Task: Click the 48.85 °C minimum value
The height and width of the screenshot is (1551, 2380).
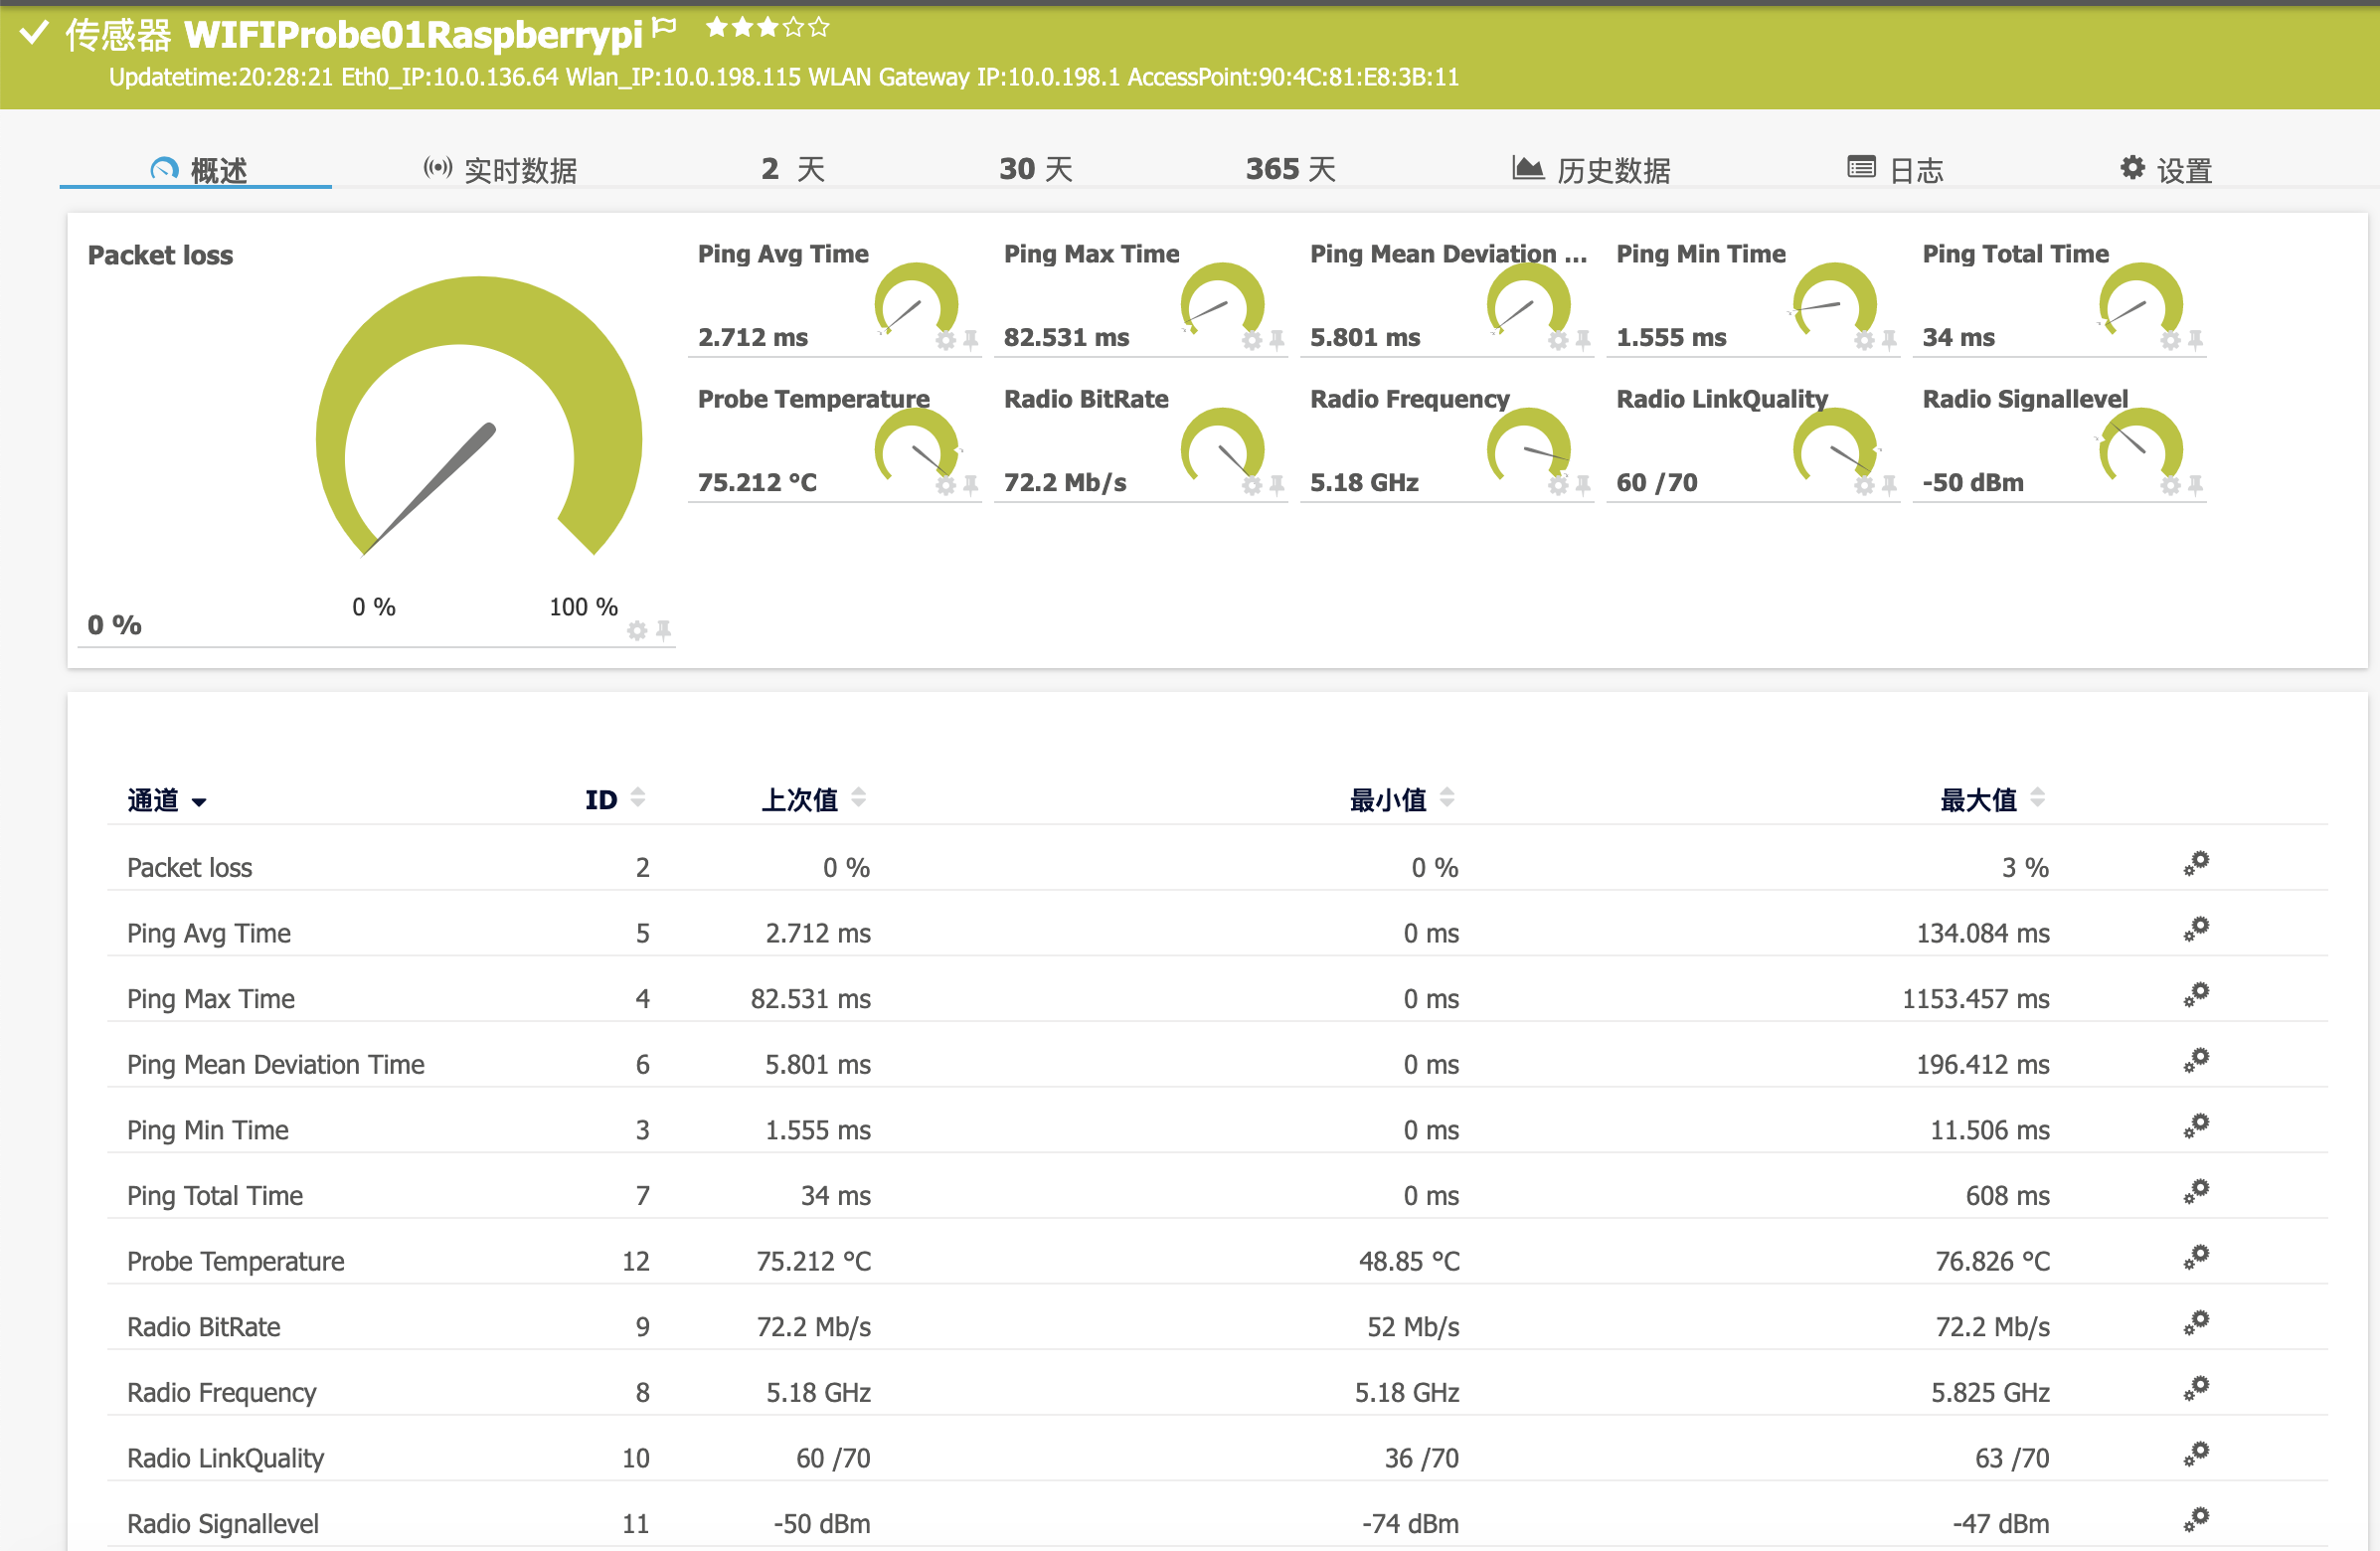Action: pyautogui.click(x=1408, y=1261)
